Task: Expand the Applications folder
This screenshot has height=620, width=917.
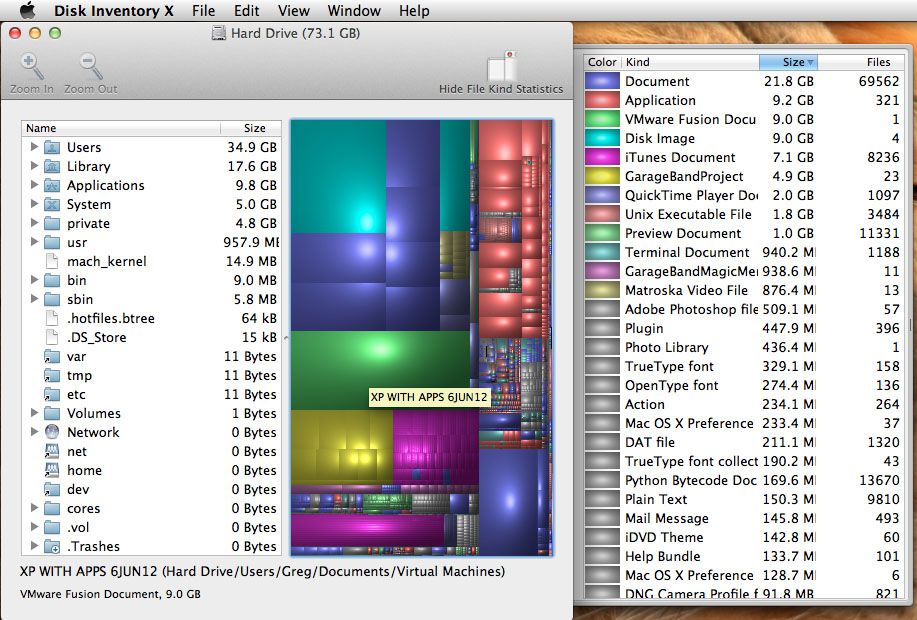Action: coord(34,185)
